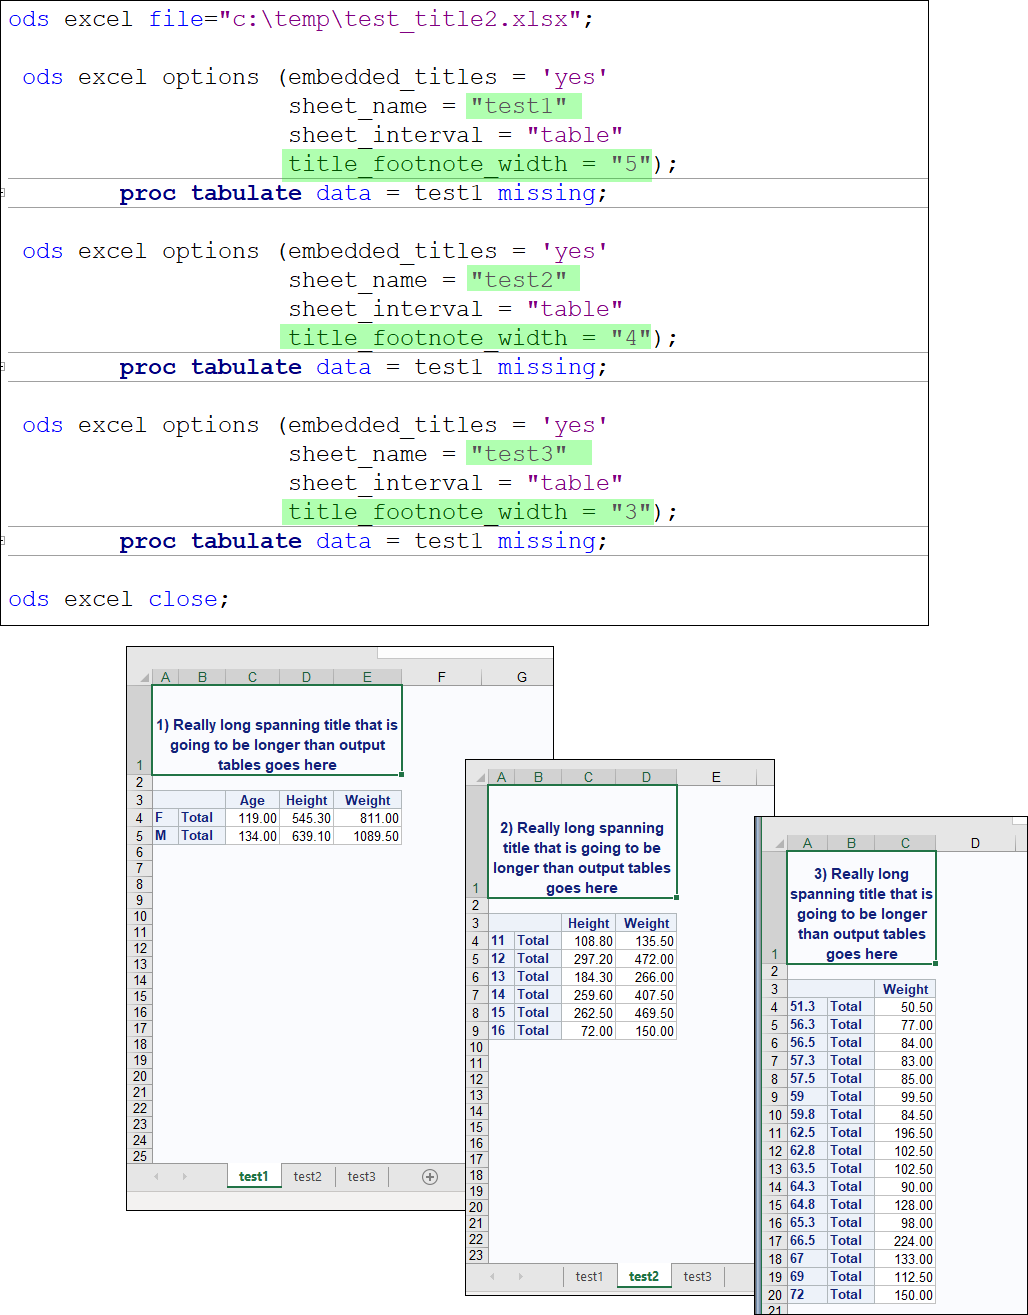Select test1 tab in the middle workbook window
The height and width of the screenshot is (1315, 1028).
(589, 1277)
